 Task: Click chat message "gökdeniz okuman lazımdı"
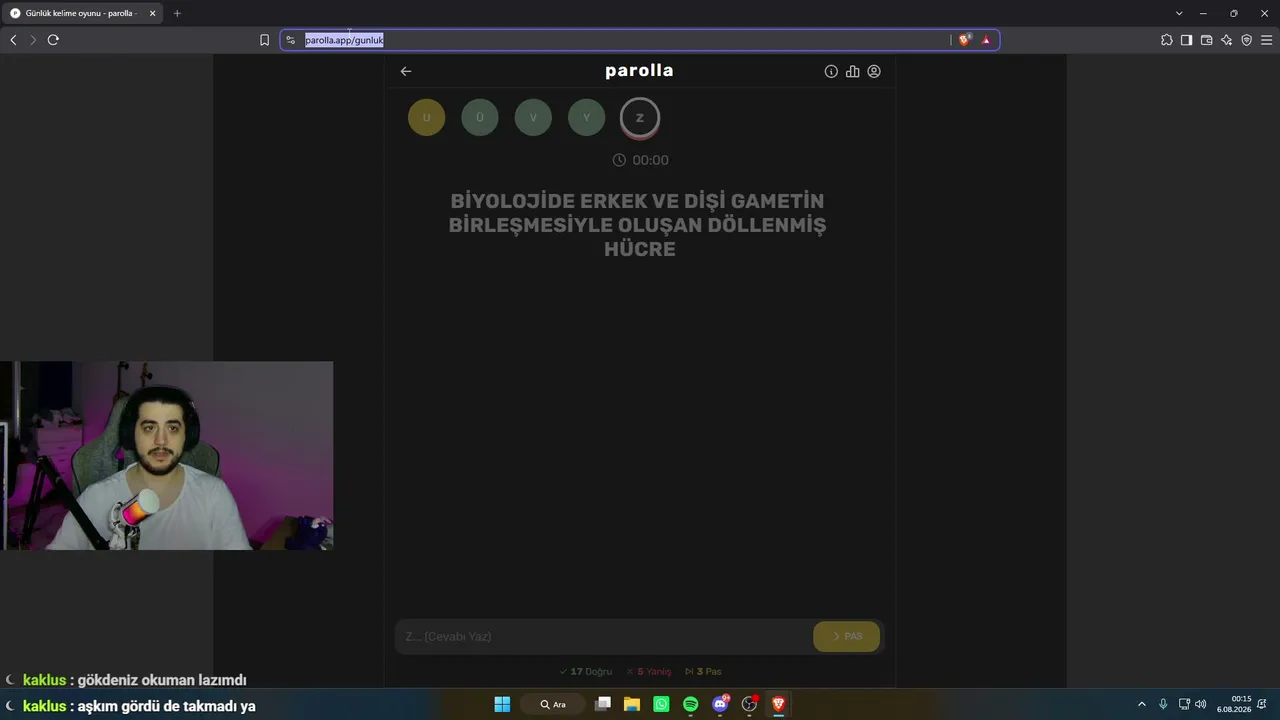(x=162, y=680)
